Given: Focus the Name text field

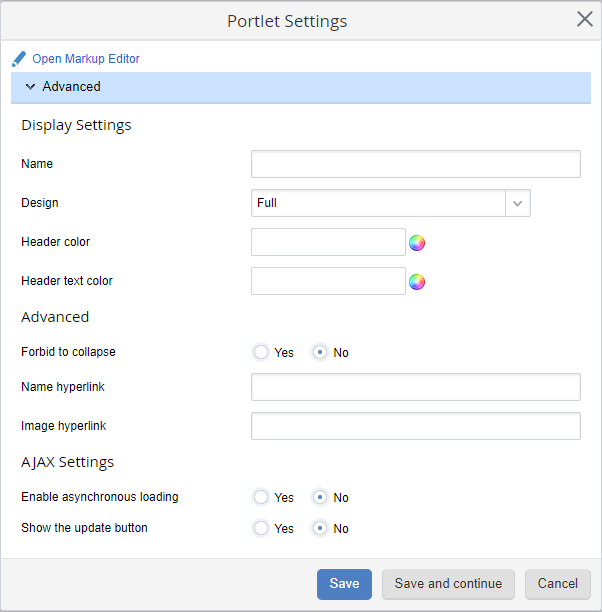Looking at the screenshot, I should point(415,164).
